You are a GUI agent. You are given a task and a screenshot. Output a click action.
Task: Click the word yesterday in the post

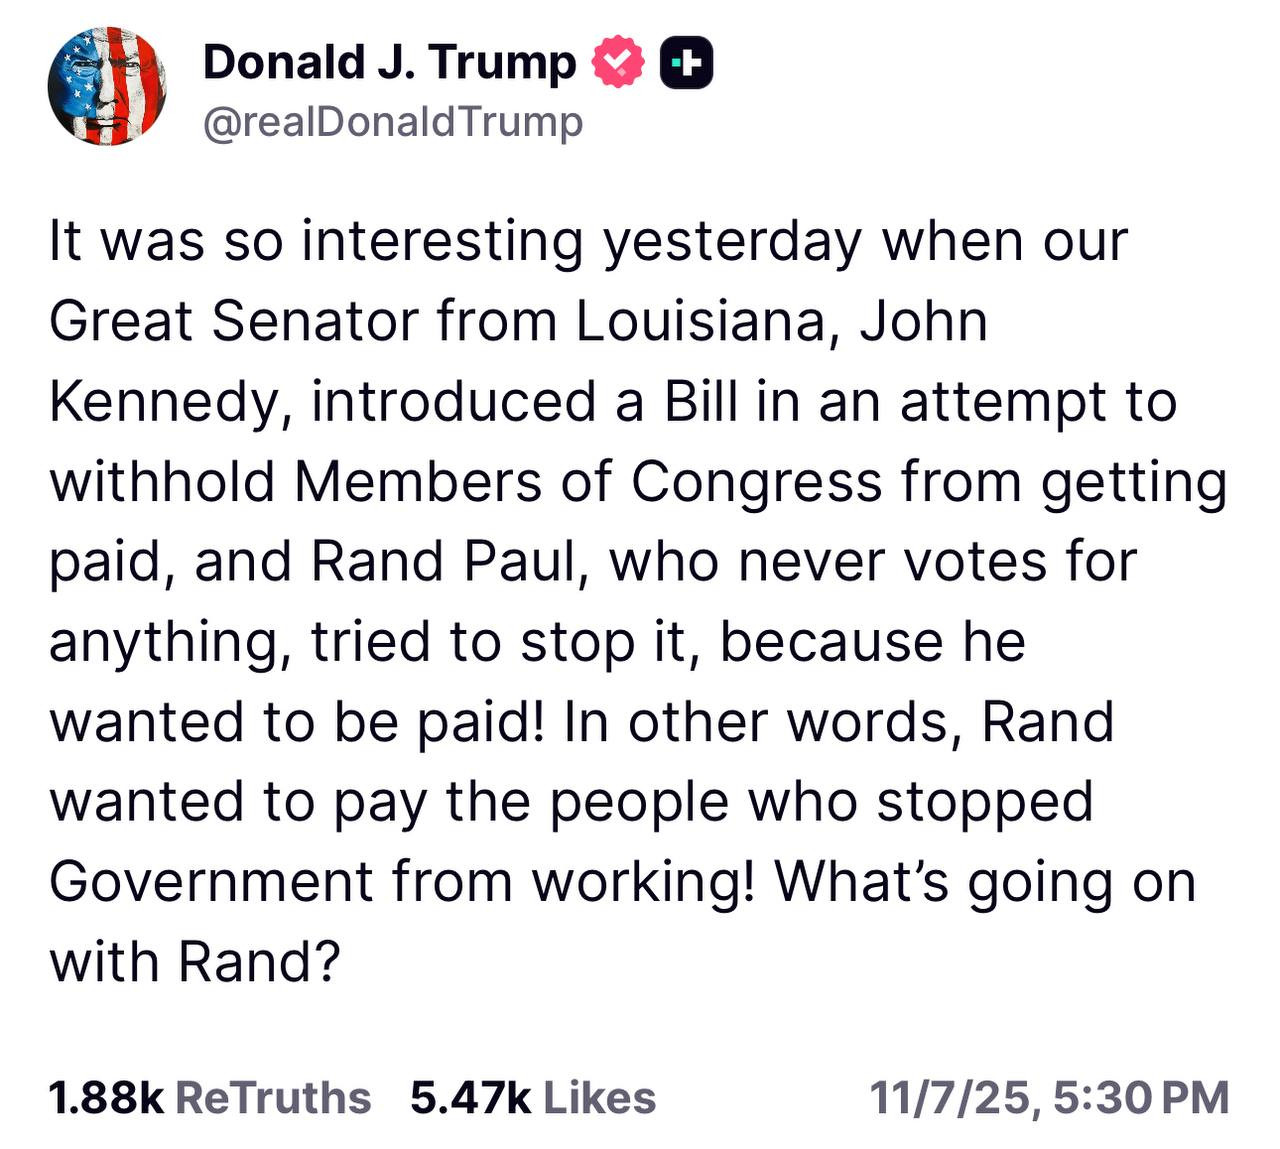(731, 244)
